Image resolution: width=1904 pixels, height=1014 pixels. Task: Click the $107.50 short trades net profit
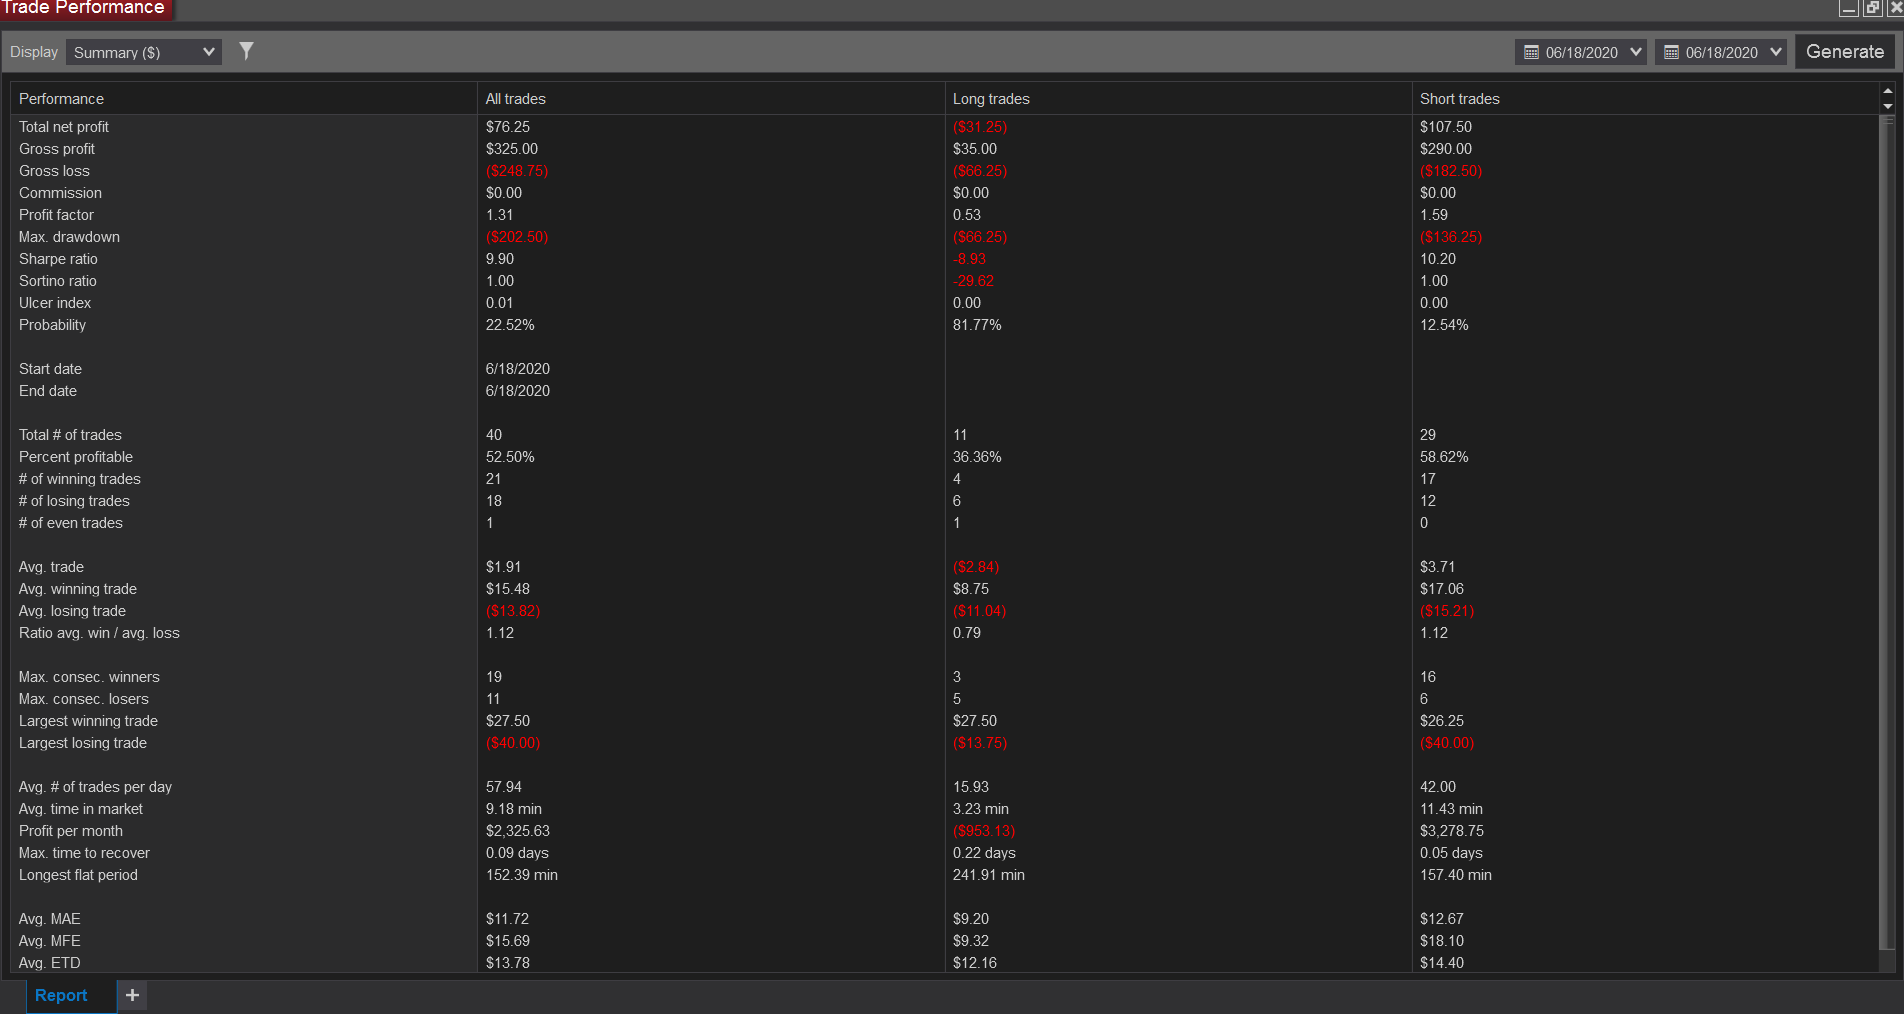1446,127
